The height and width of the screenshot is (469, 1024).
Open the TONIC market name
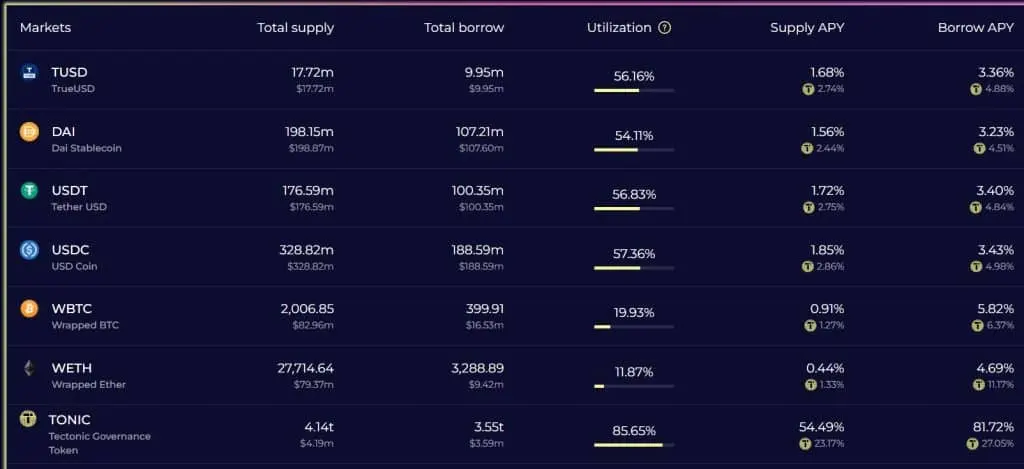point(69,419)
